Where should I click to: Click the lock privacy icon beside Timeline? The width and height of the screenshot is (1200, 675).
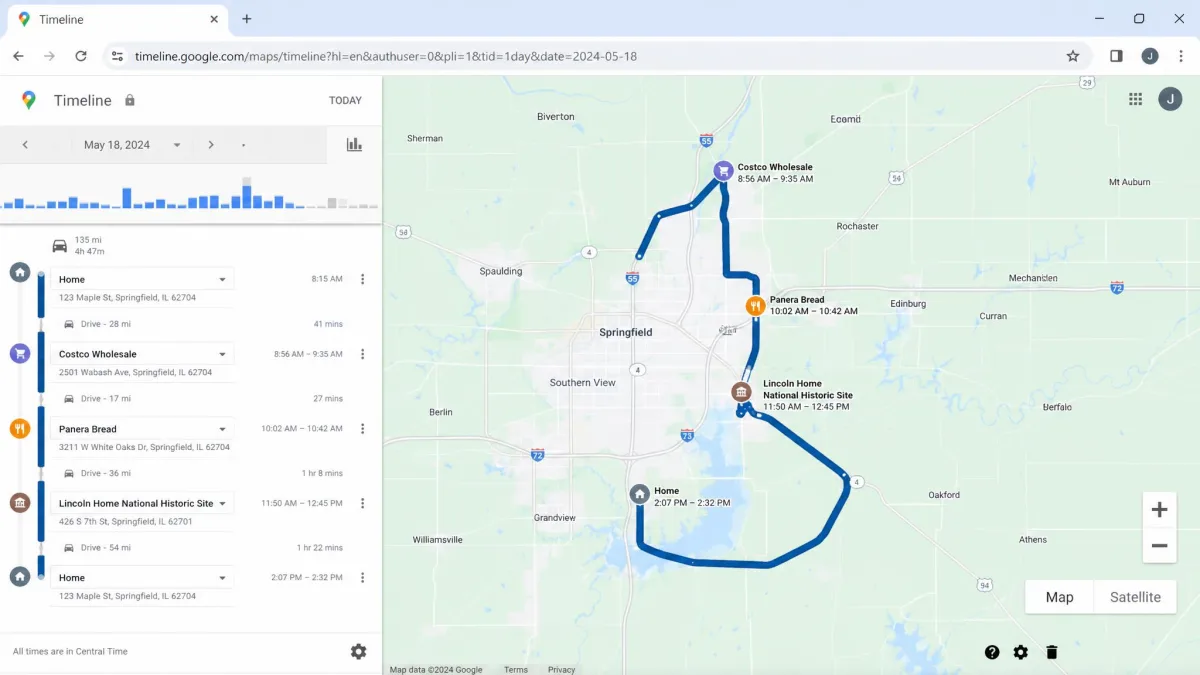[x=129, y=100]
